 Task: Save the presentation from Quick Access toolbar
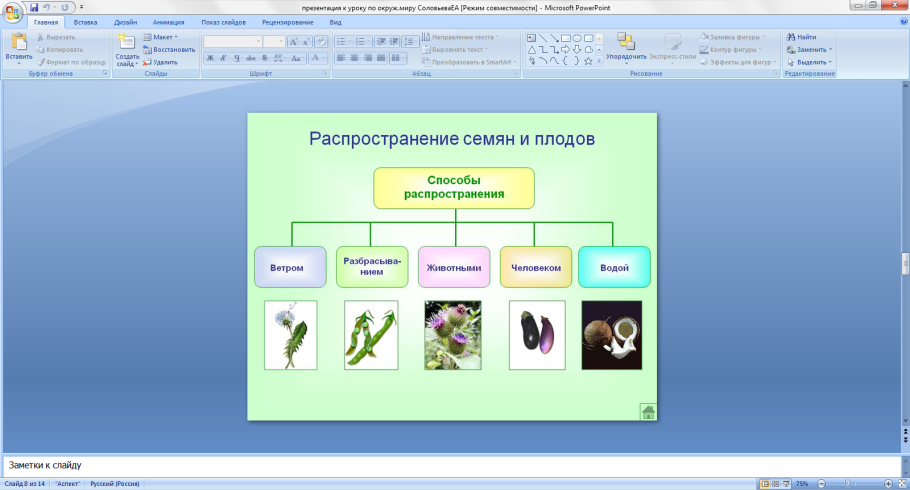click(34, 7)
